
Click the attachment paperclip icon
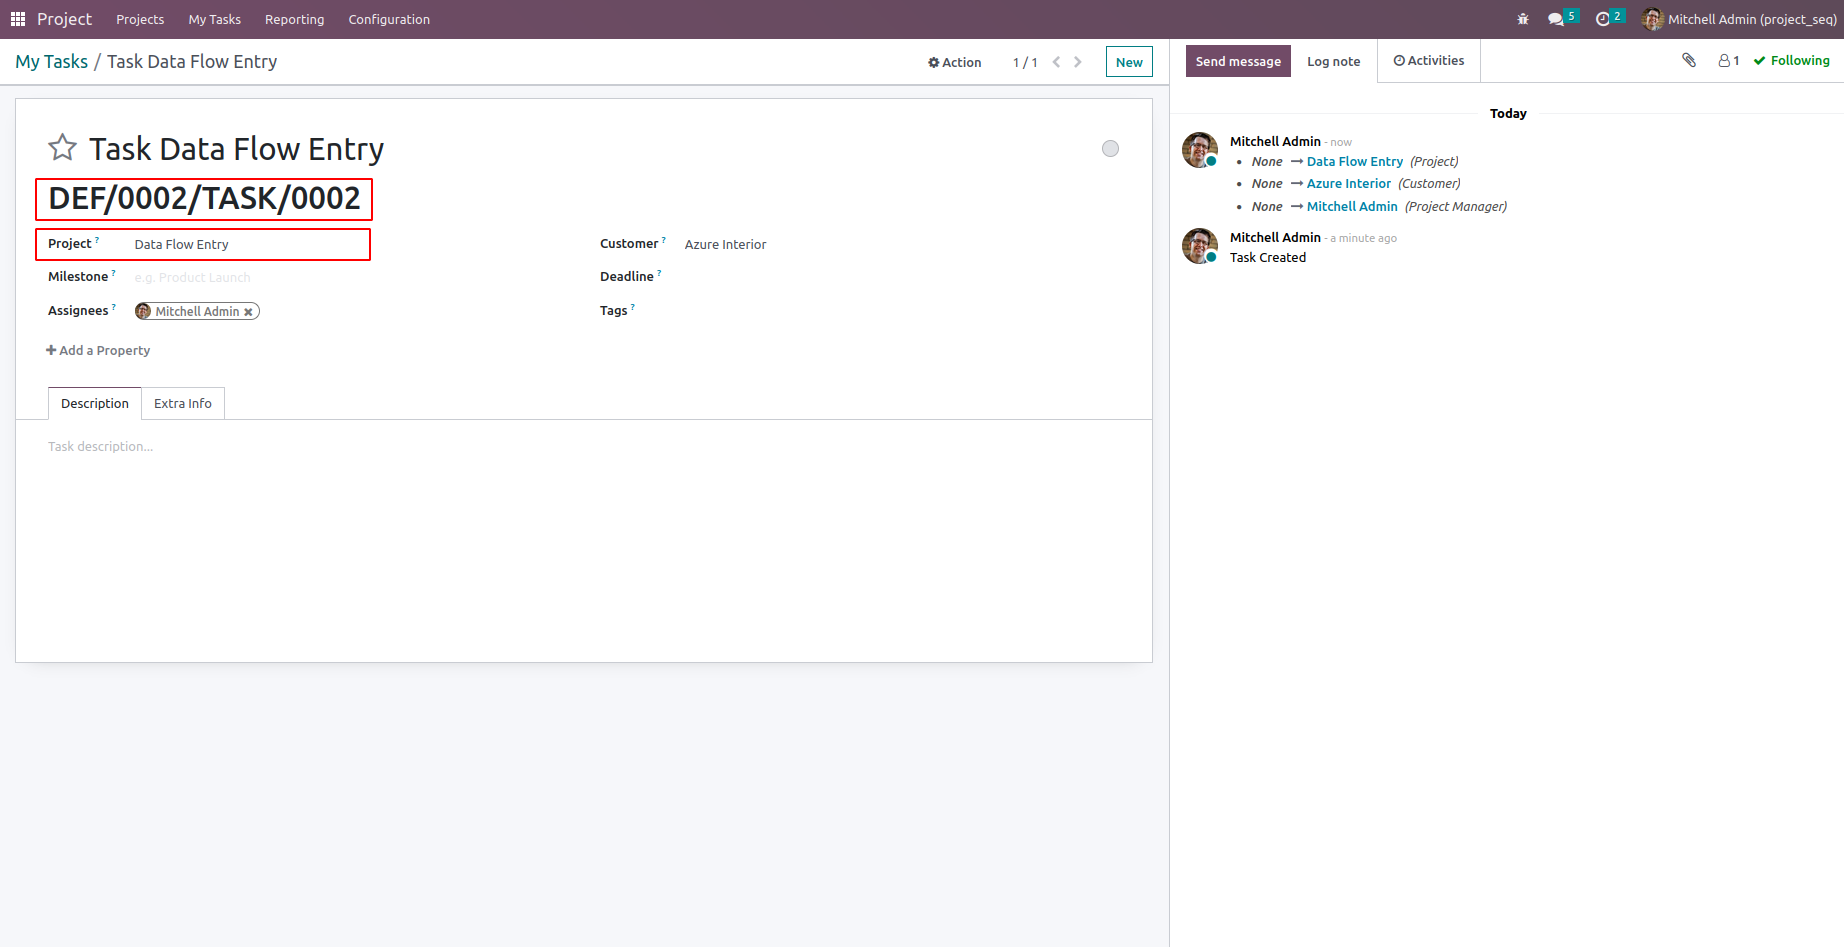(x=1689, y=60)
